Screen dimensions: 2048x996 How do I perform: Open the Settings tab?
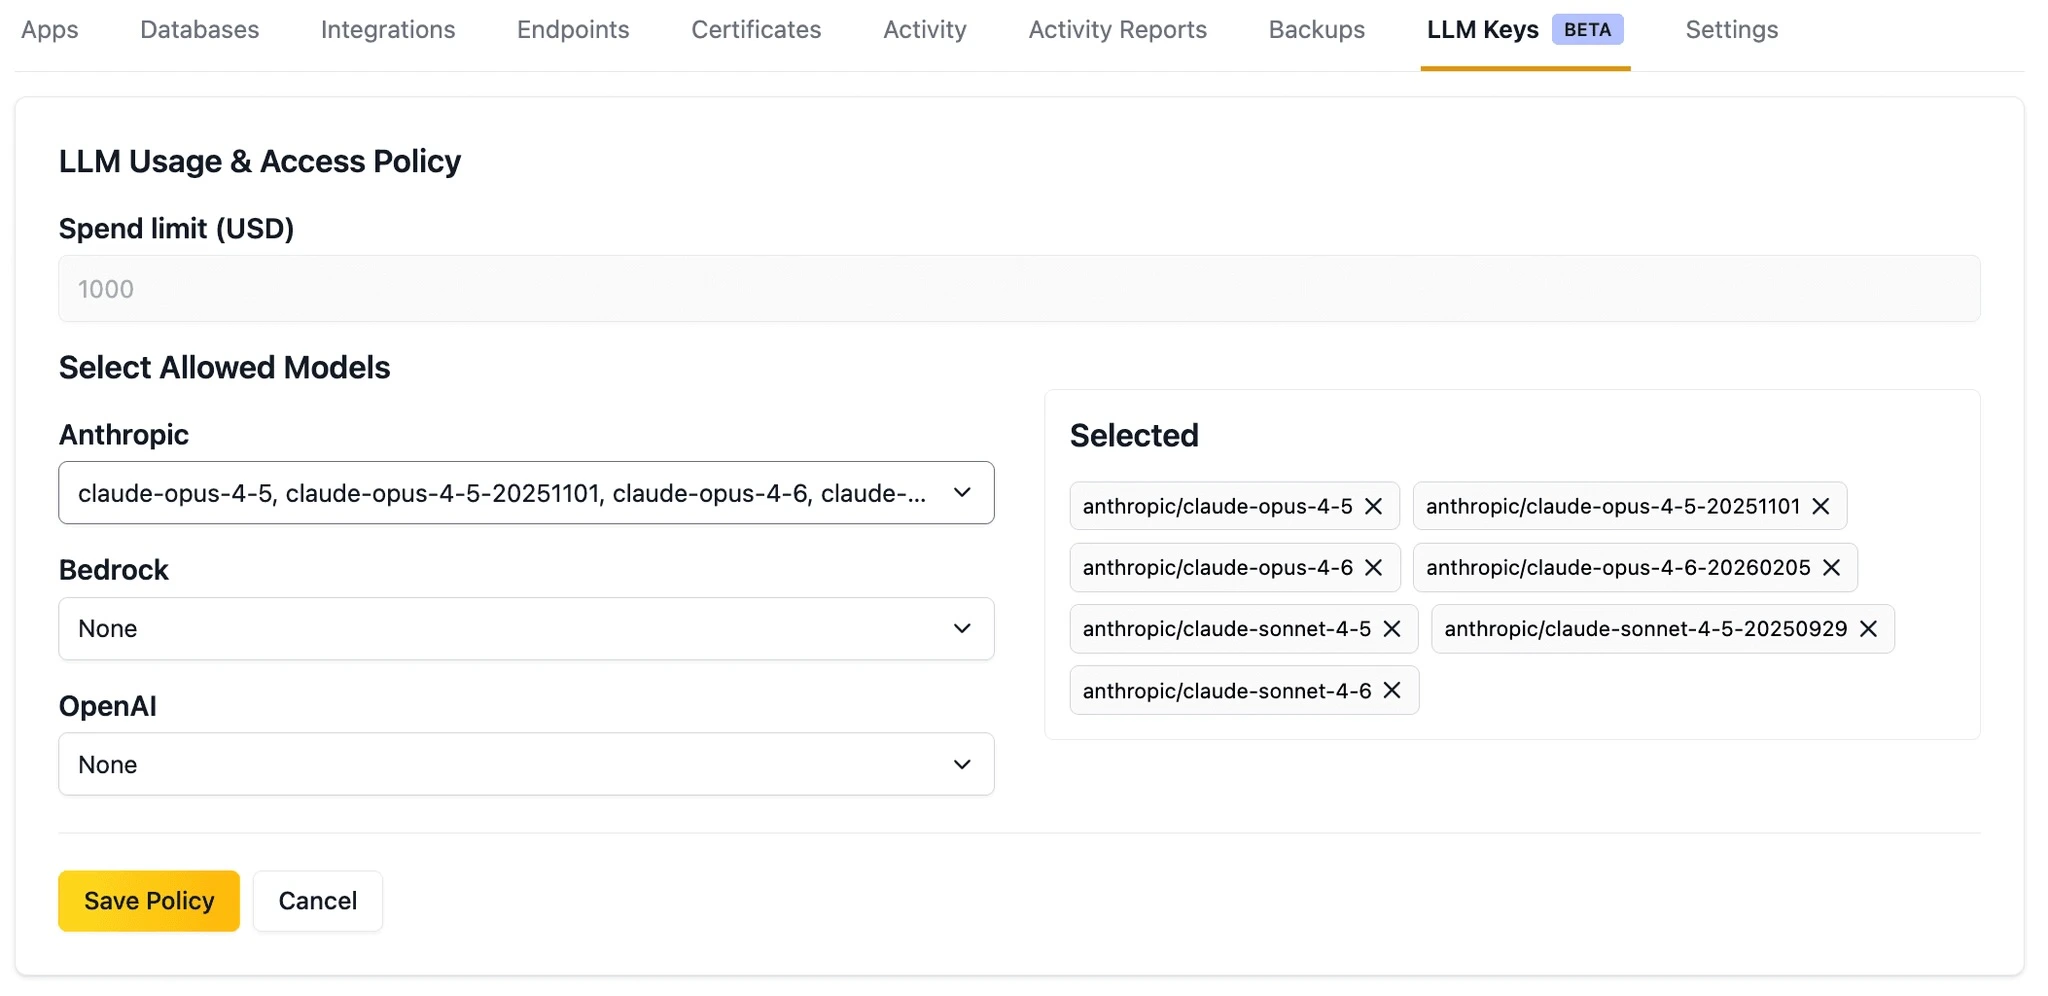click(1732, 30)
